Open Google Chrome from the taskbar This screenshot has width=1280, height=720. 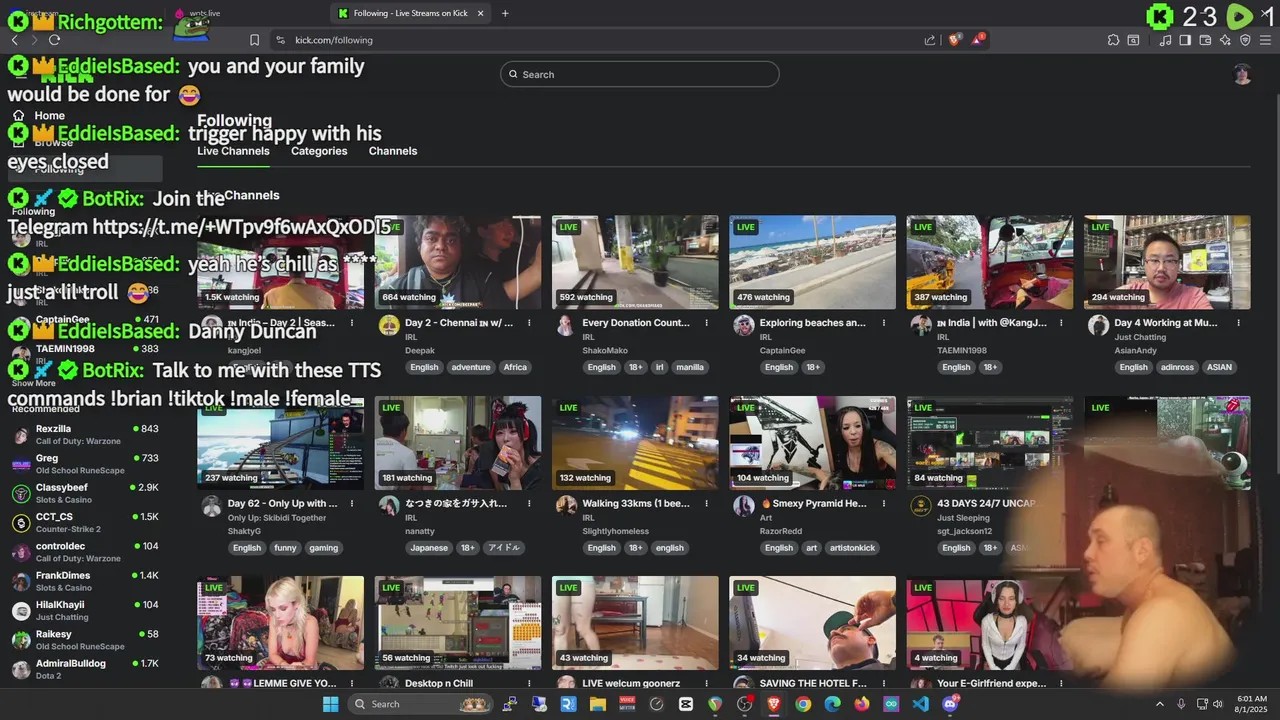803,704
